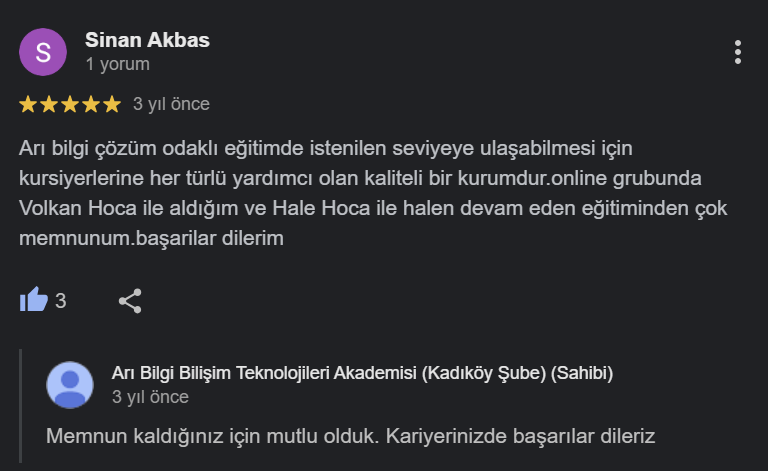Click the like count number 3
Screen dimensions: 768x471
(60, 300)
